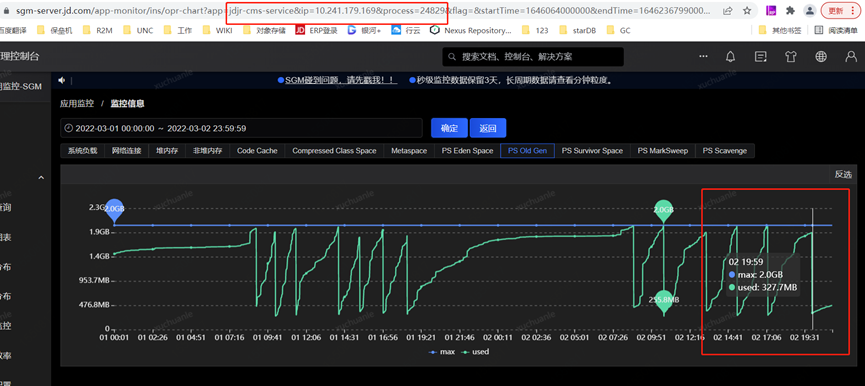Toggle the used series in chart legend
865x386 pixels.
476,351
